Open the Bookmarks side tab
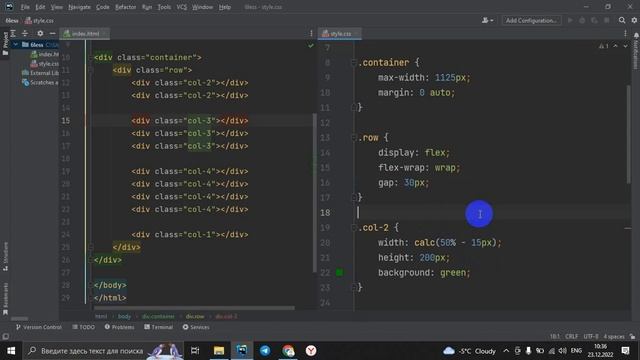640x360 pixels. [x=5, y=299]
